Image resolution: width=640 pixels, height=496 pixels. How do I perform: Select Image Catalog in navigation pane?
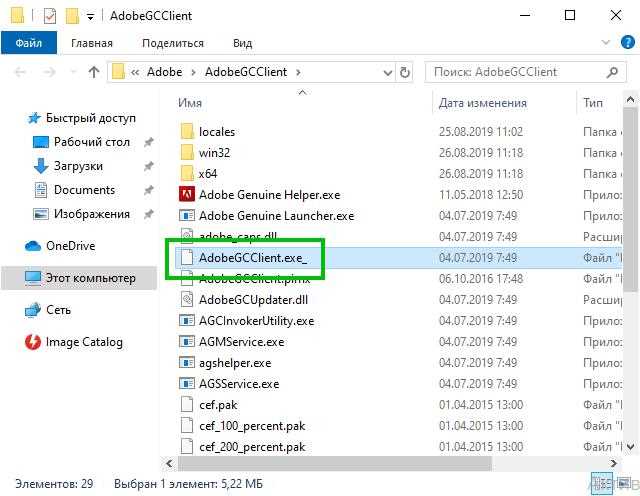pyautogui.click(x=84, y=342)
